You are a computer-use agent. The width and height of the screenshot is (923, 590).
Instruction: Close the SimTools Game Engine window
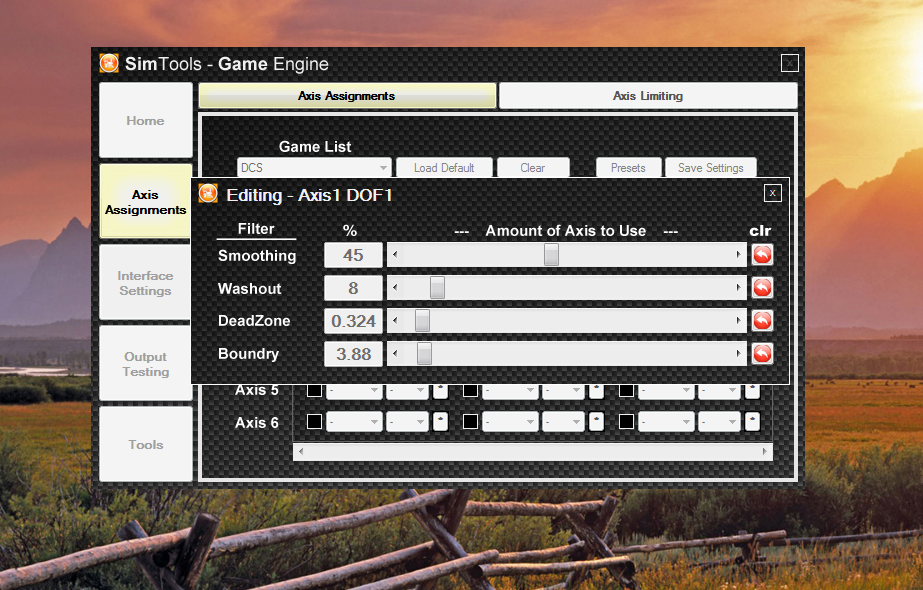pyautogui.click(x=789, y=63)
